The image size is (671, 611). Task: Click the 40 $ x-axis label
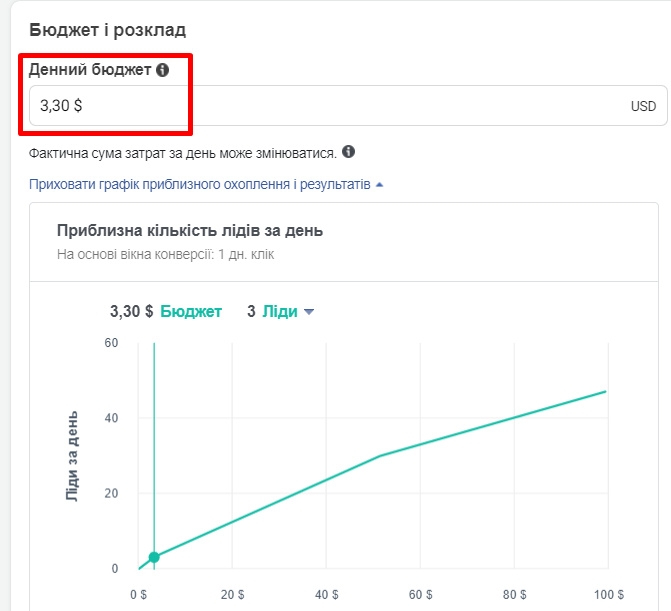pyautogui.click(x=326, y=594)
